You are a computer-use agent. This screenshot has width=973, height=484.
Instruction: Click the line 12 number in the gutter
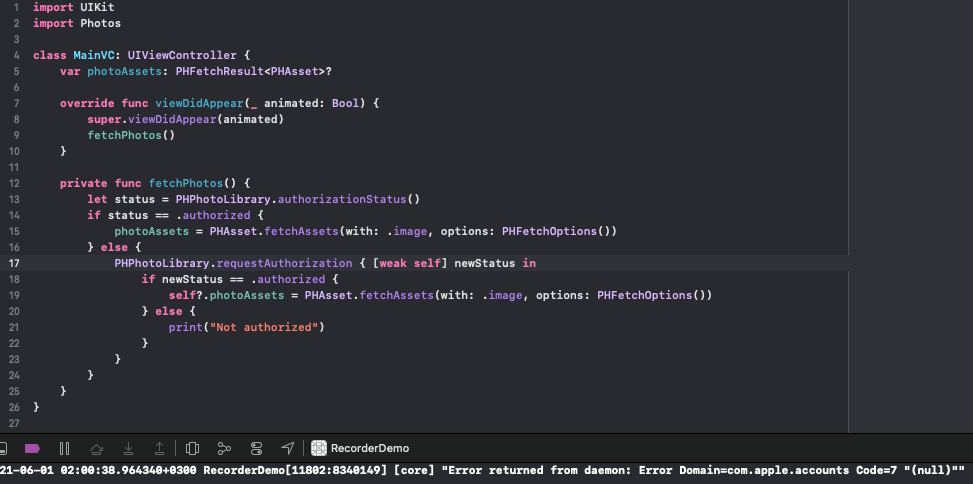click(x=14, y=183)
